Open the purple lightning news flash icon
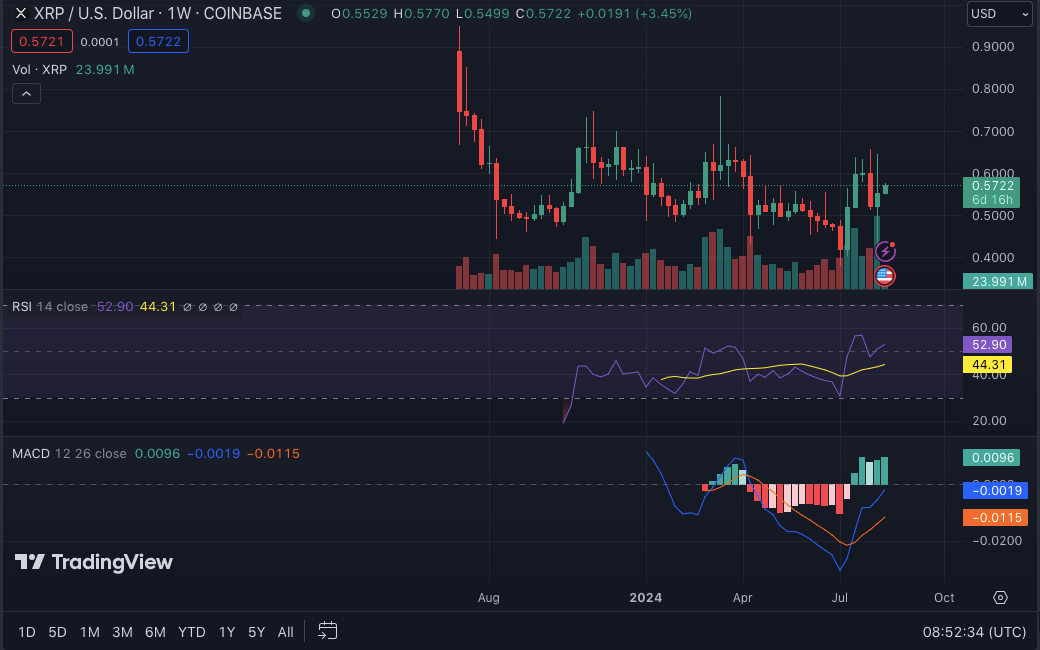The height and width of the screenshot is (650, 1040). point(885,251)
